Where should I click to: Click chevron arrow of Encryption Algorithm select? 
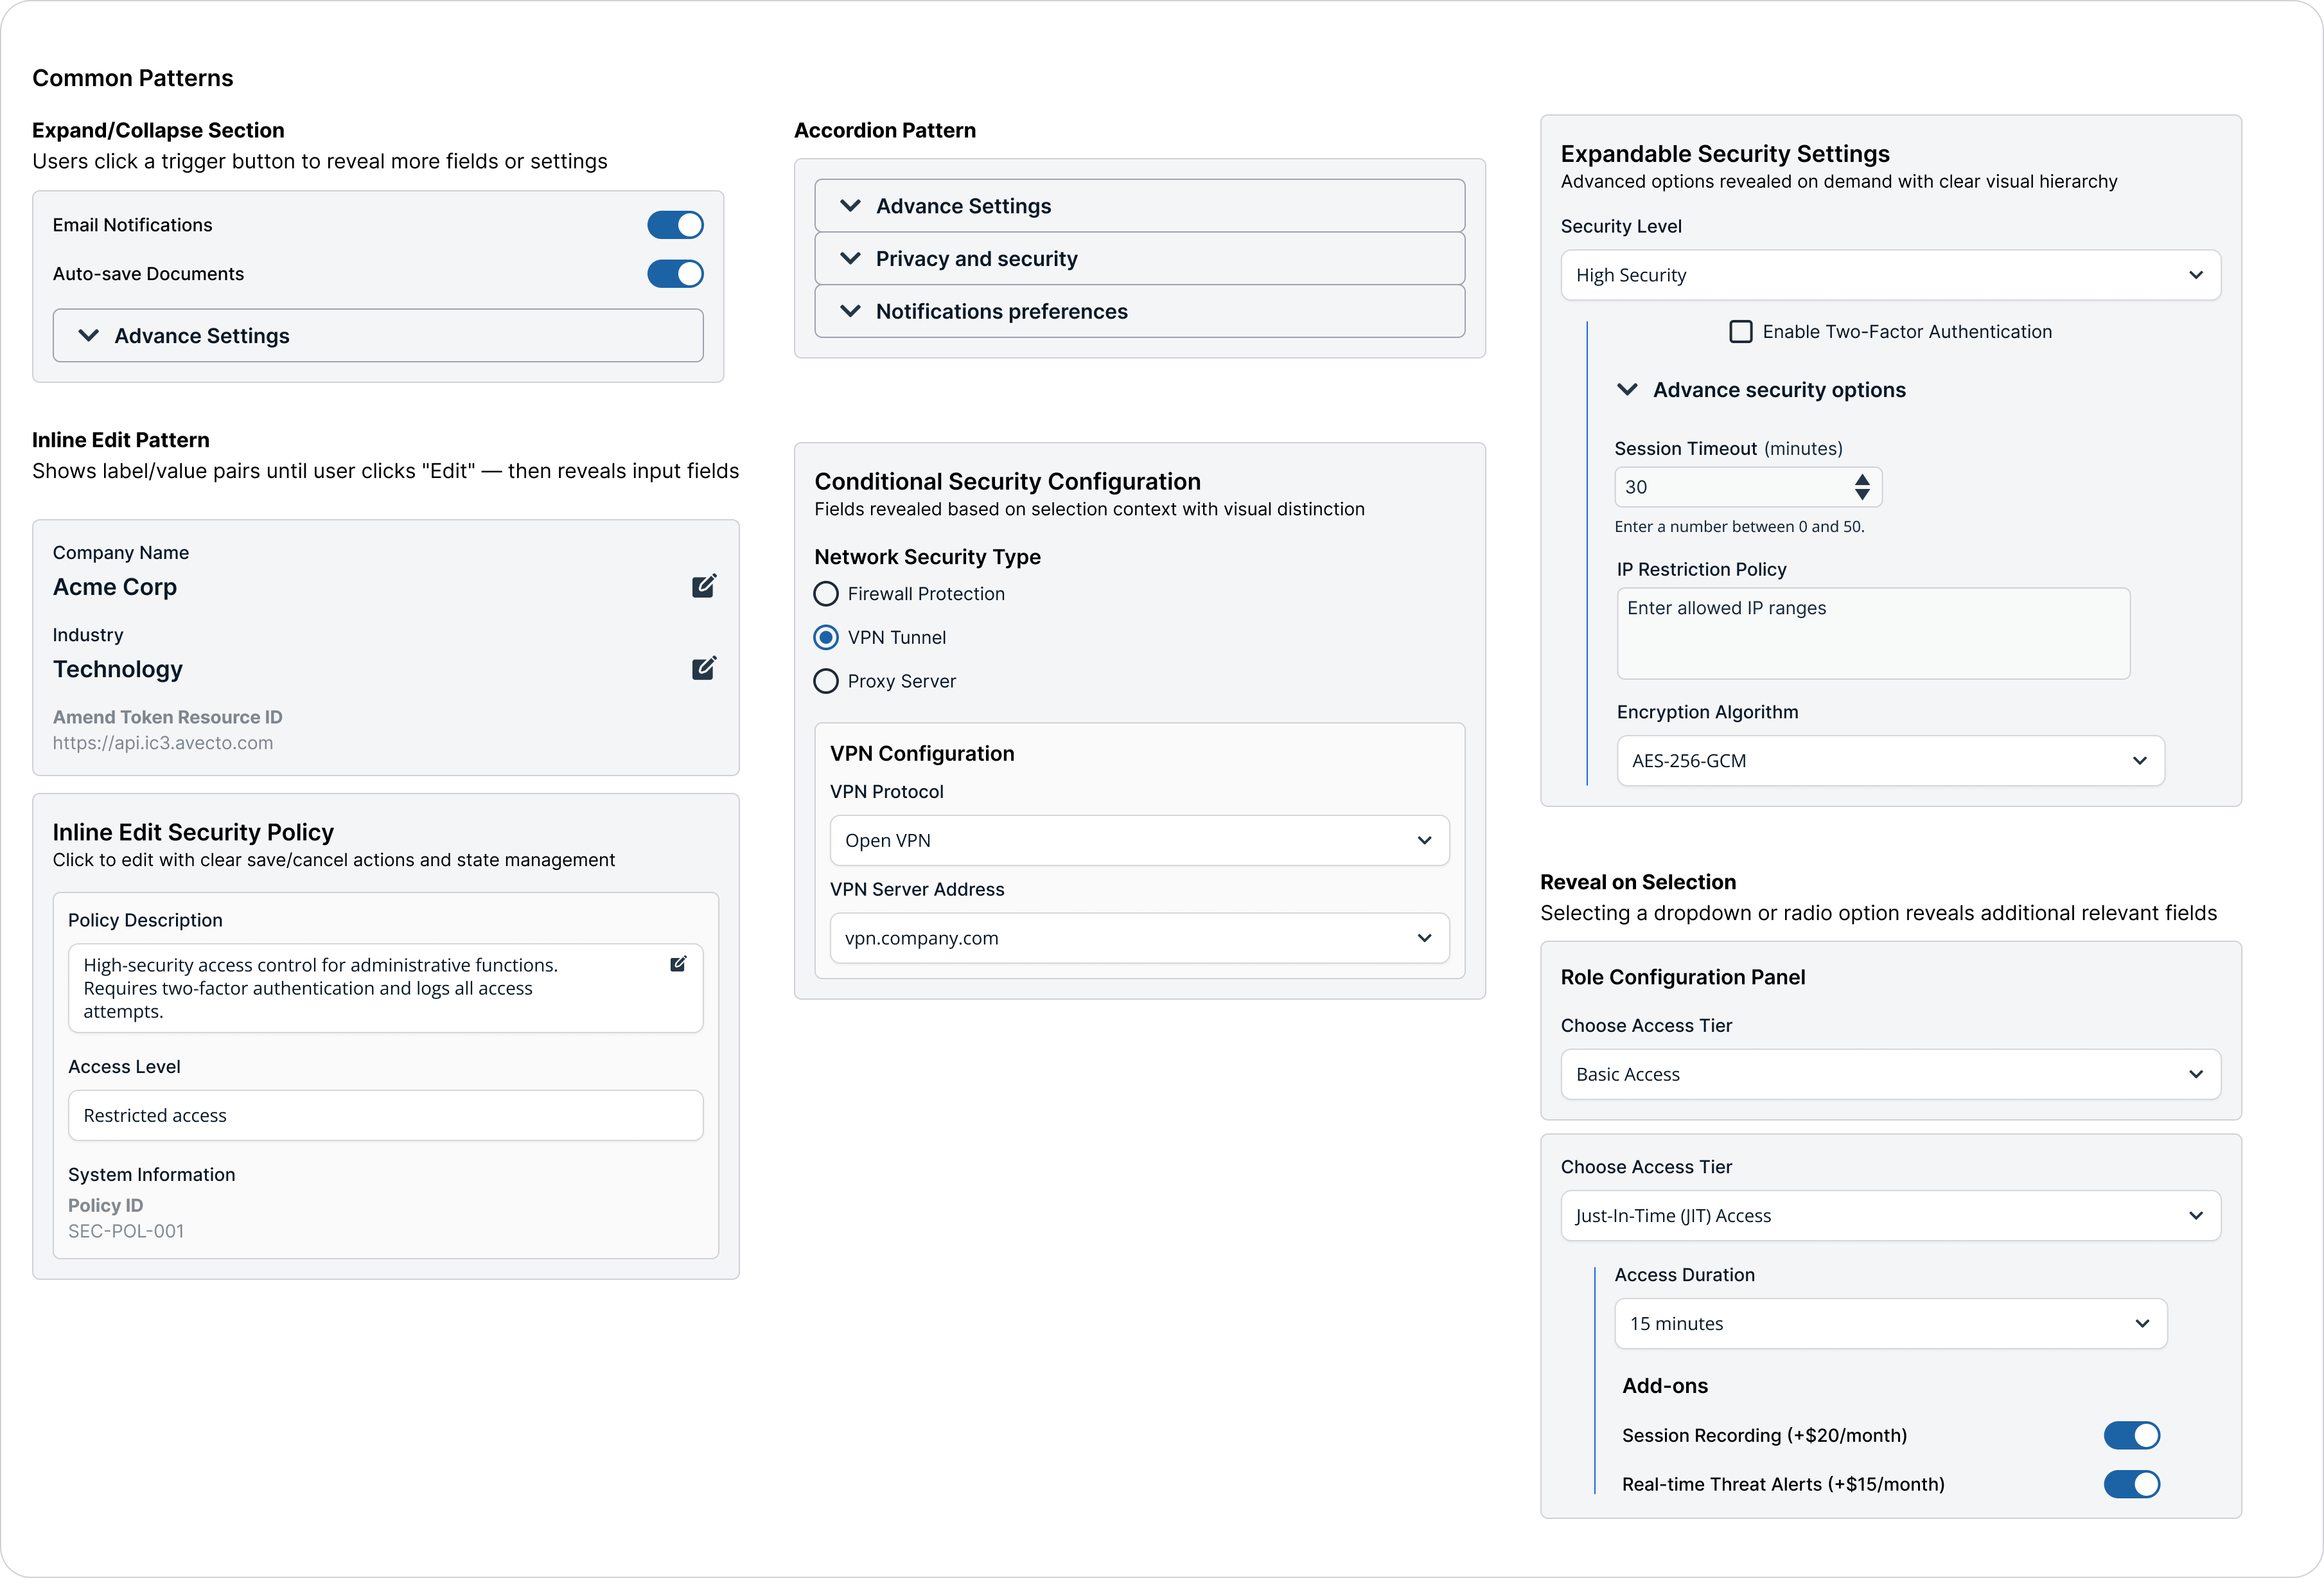coord(2139,761)
